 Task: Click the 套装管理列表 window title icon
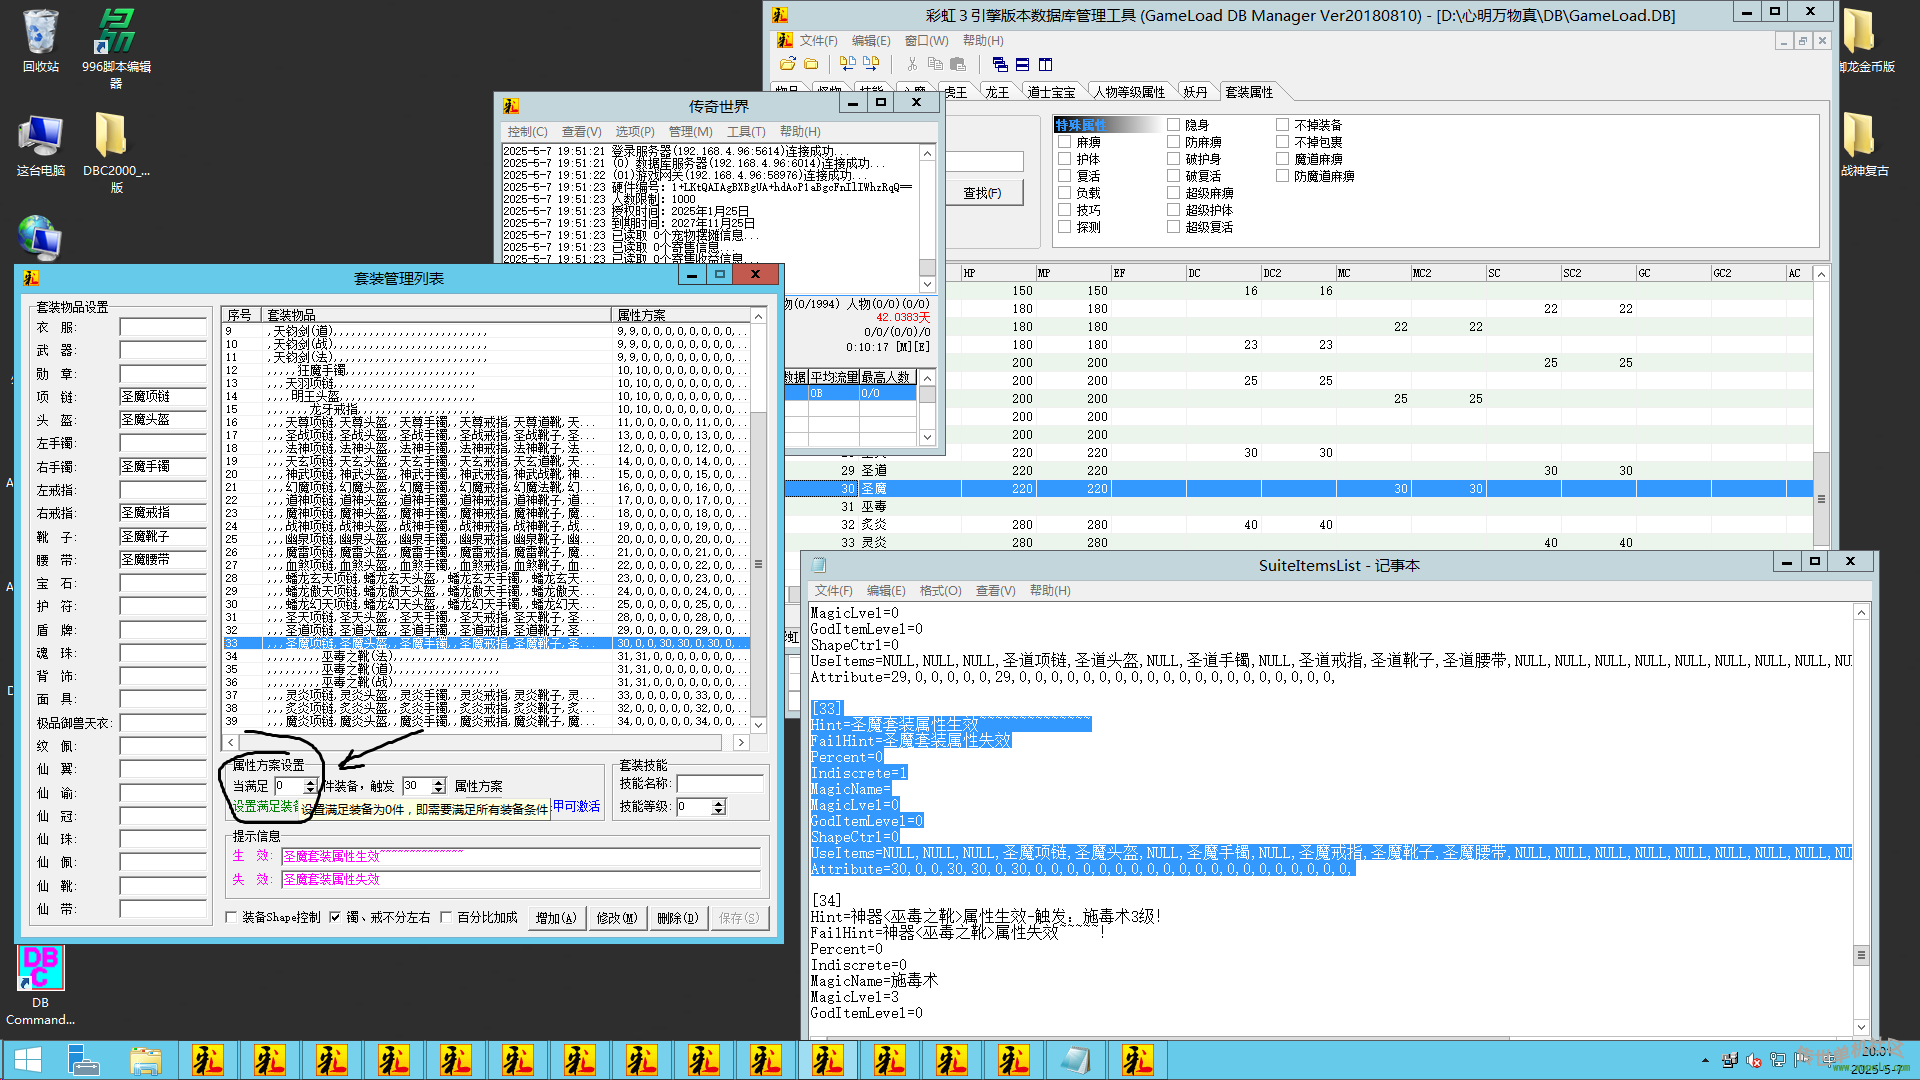tap(32, 278)
